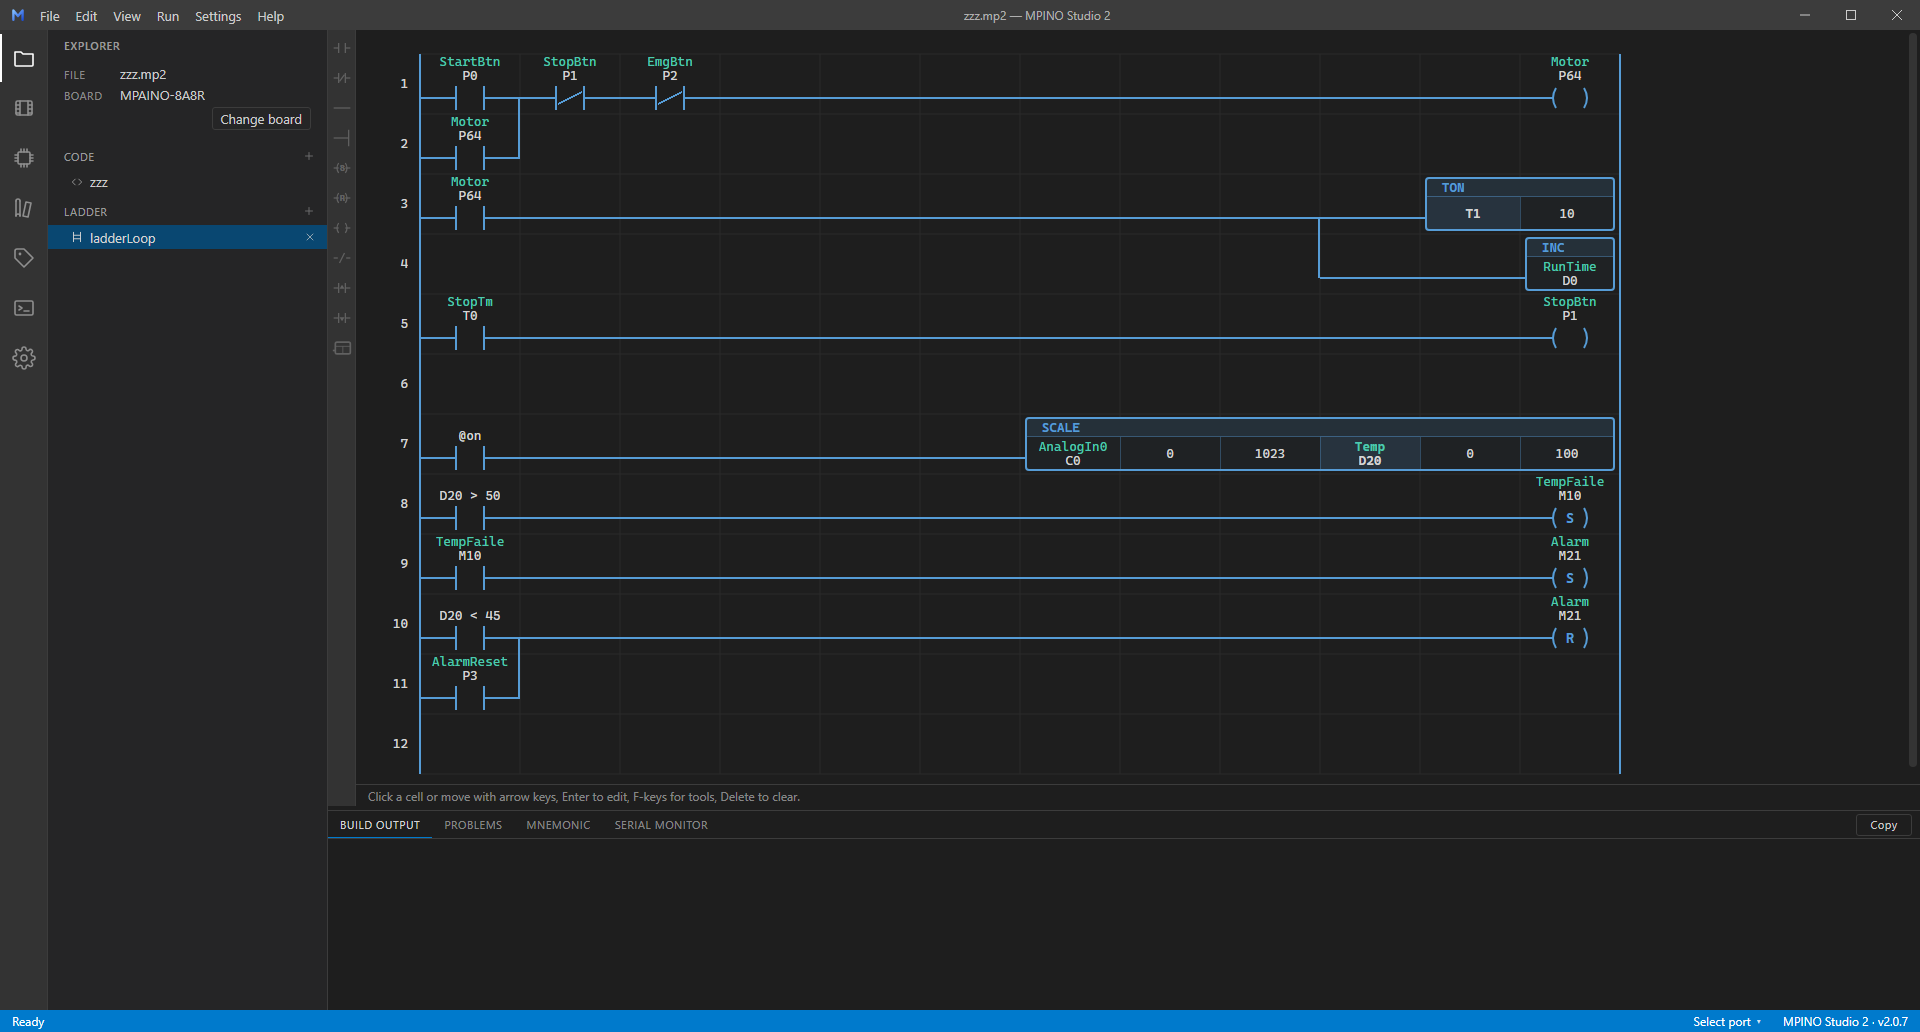
Task: Select the output coil tool
Action: [x=342, y=228]
